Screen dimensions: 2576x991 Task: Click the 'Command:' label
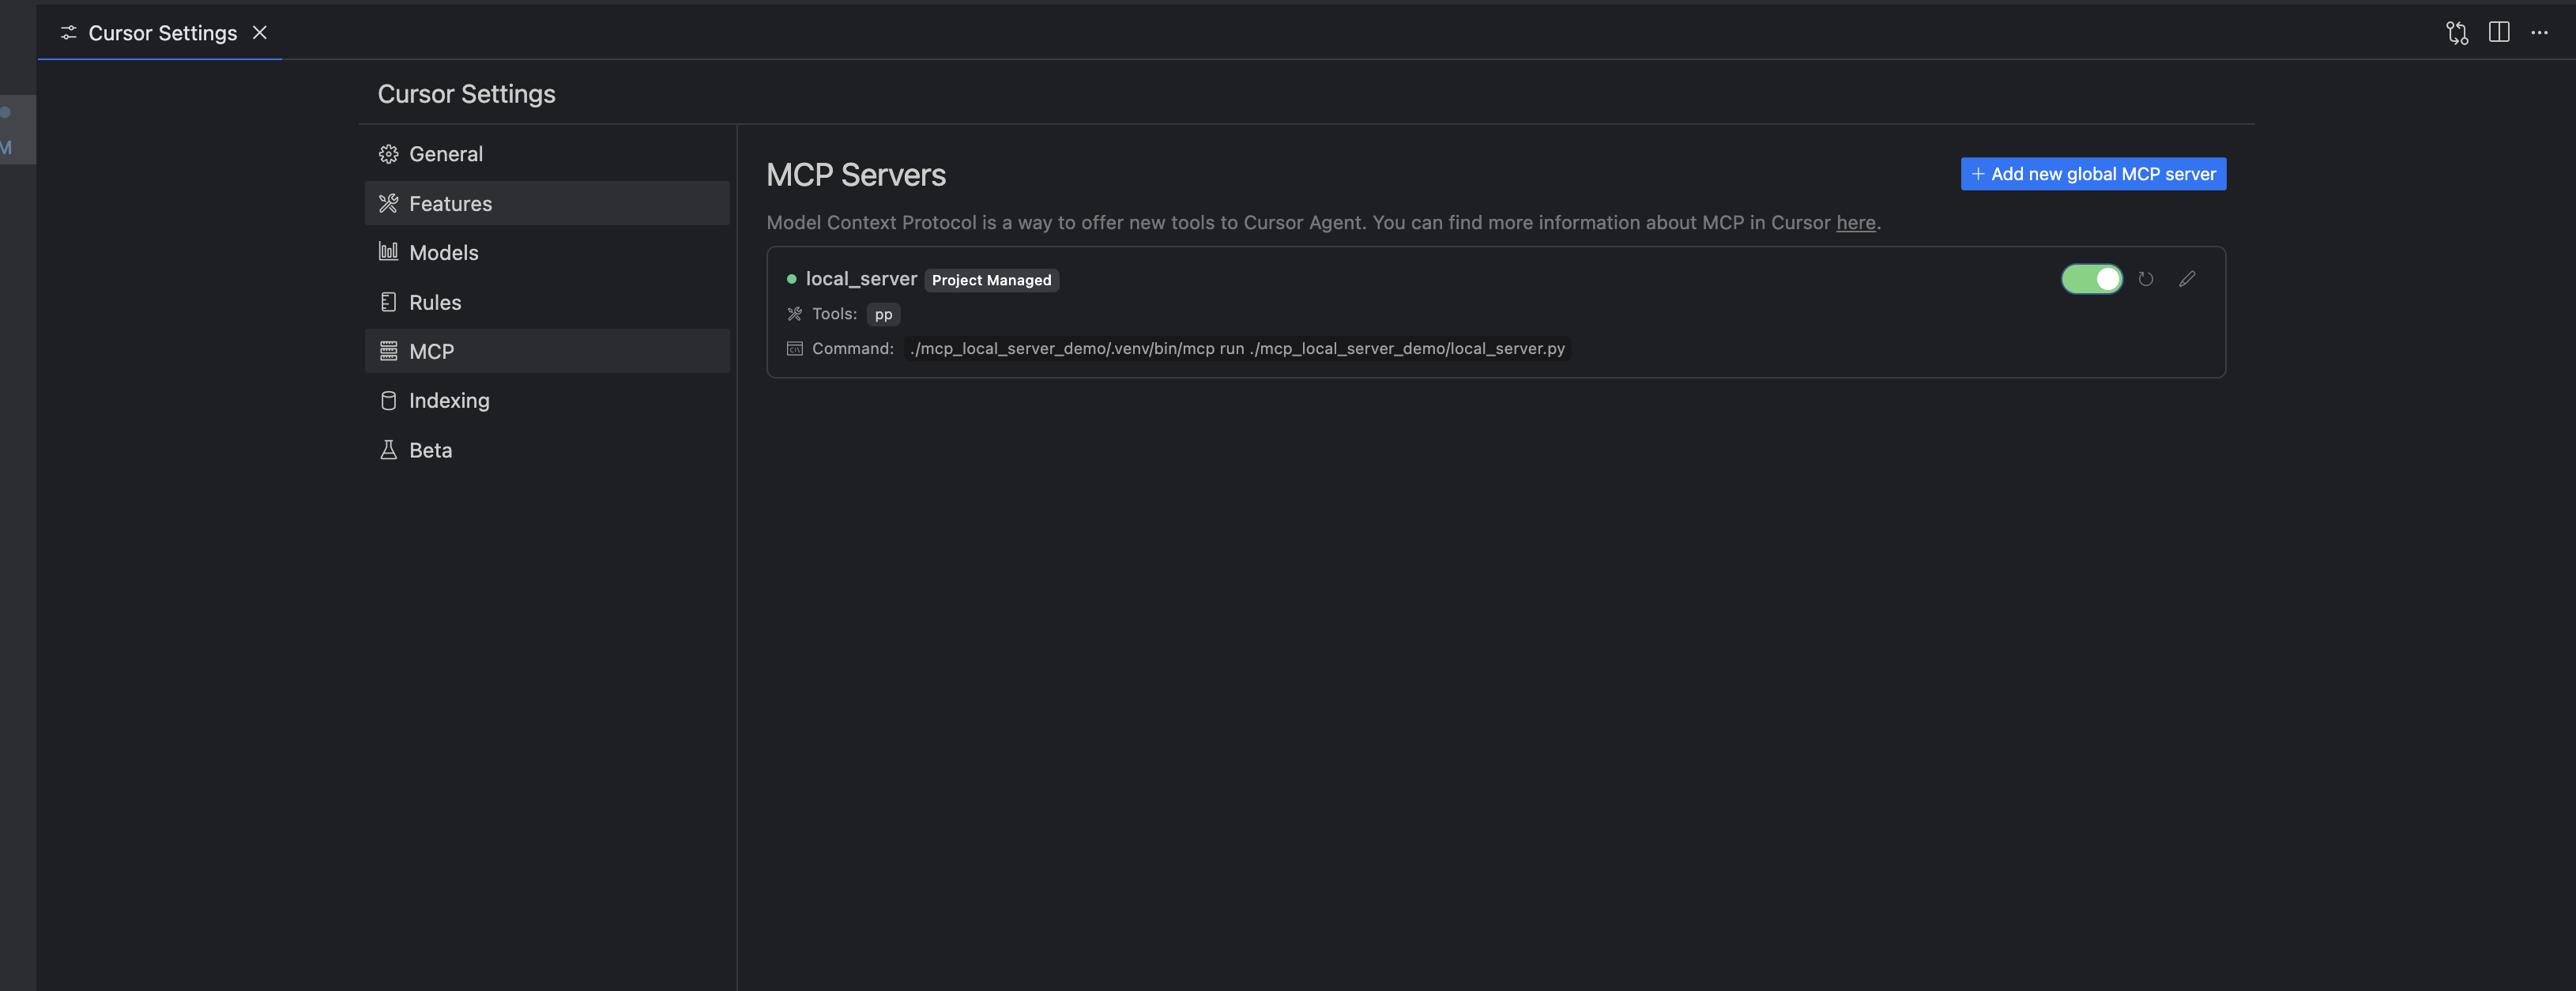coord(852,348)
